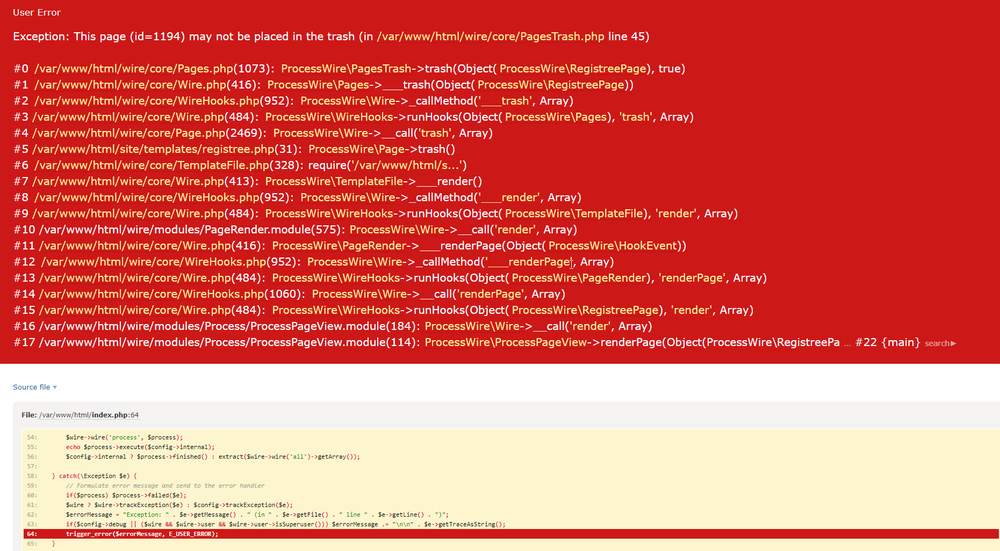Select stack frame #1 Wire.php(416)
1000x551 pixels.
(141, 84)
